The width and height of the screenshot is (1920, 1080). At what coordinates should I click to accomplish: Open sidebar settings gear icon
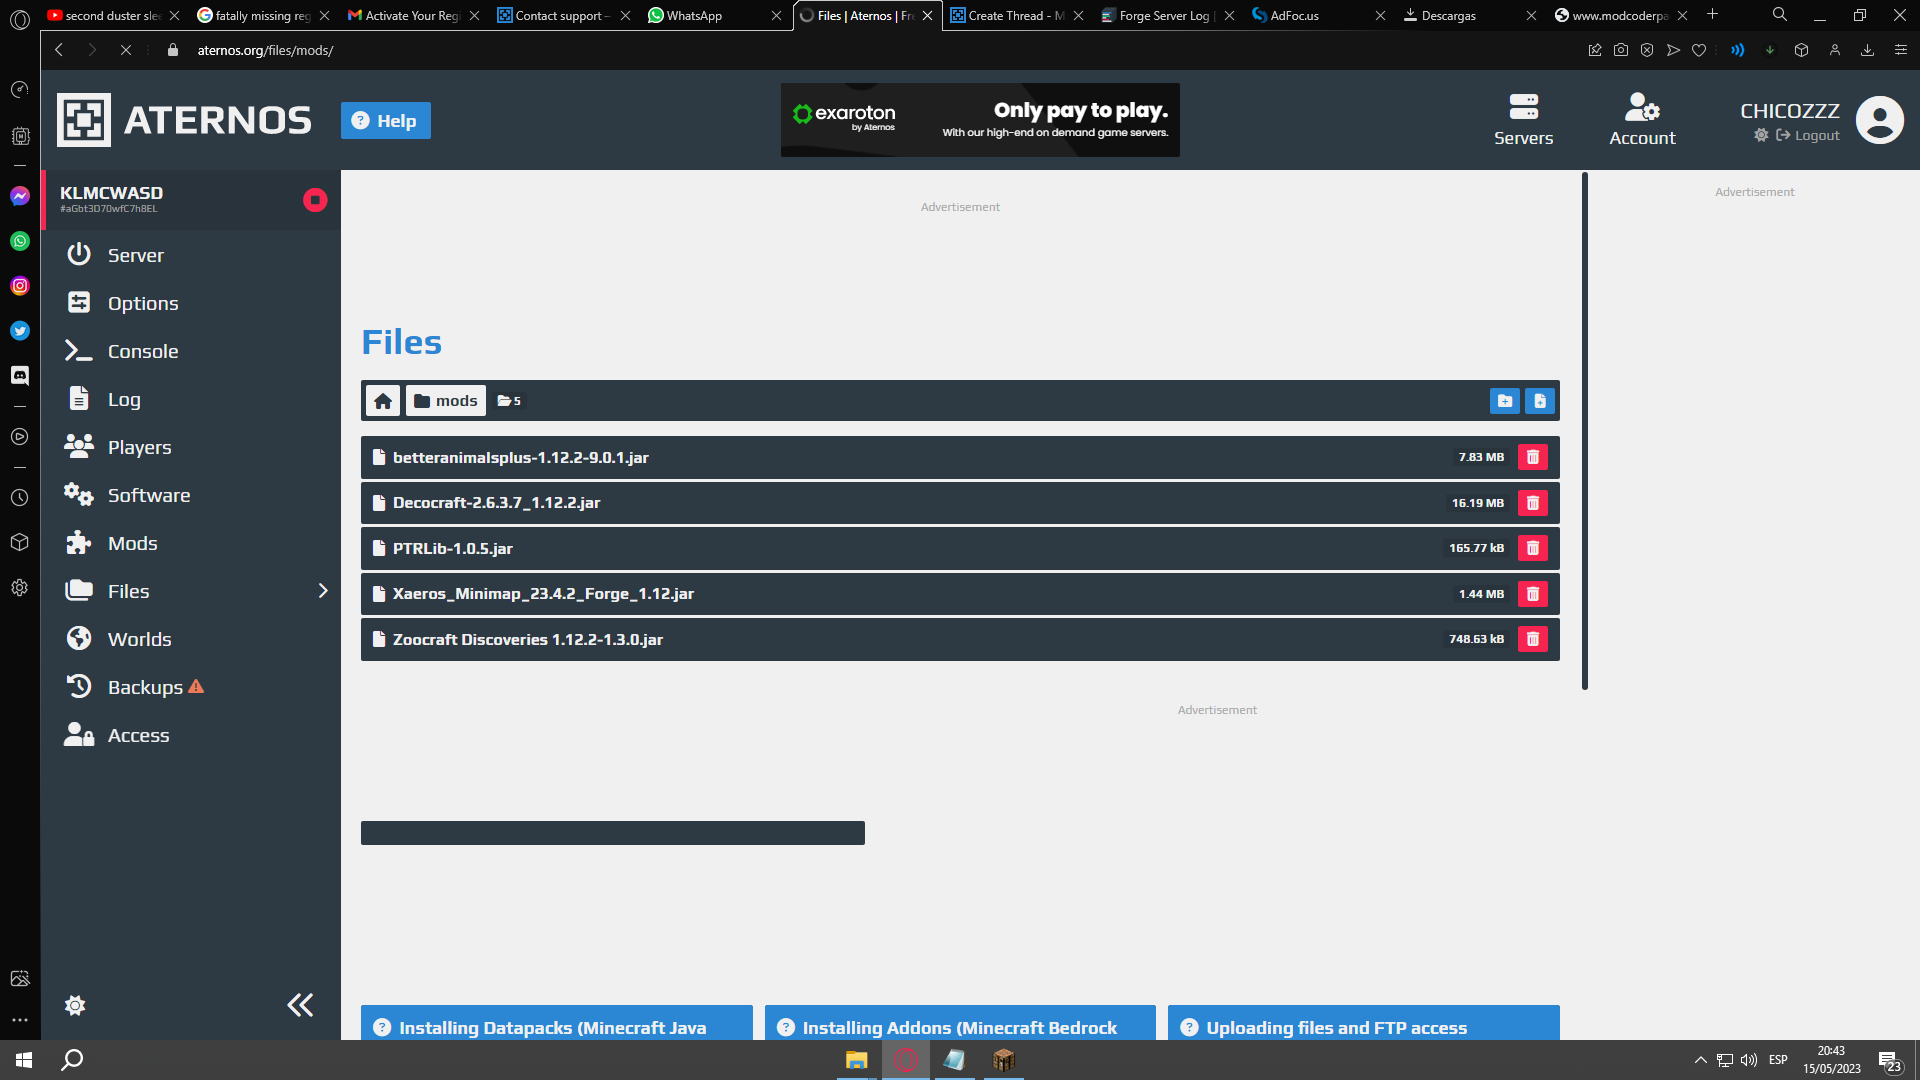tap(75, 1005)
